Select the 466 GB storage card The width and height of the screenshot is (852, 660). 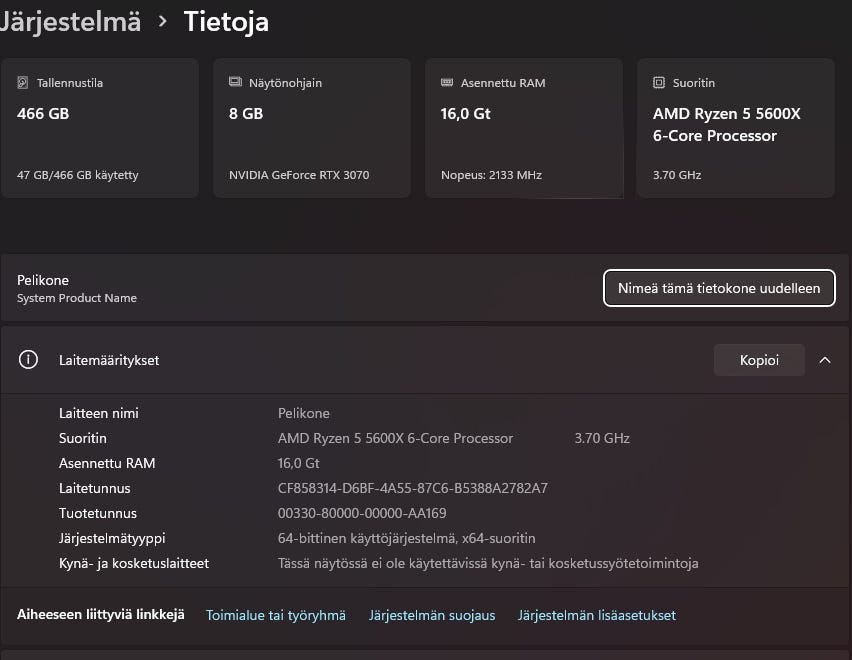click(99, 128)
